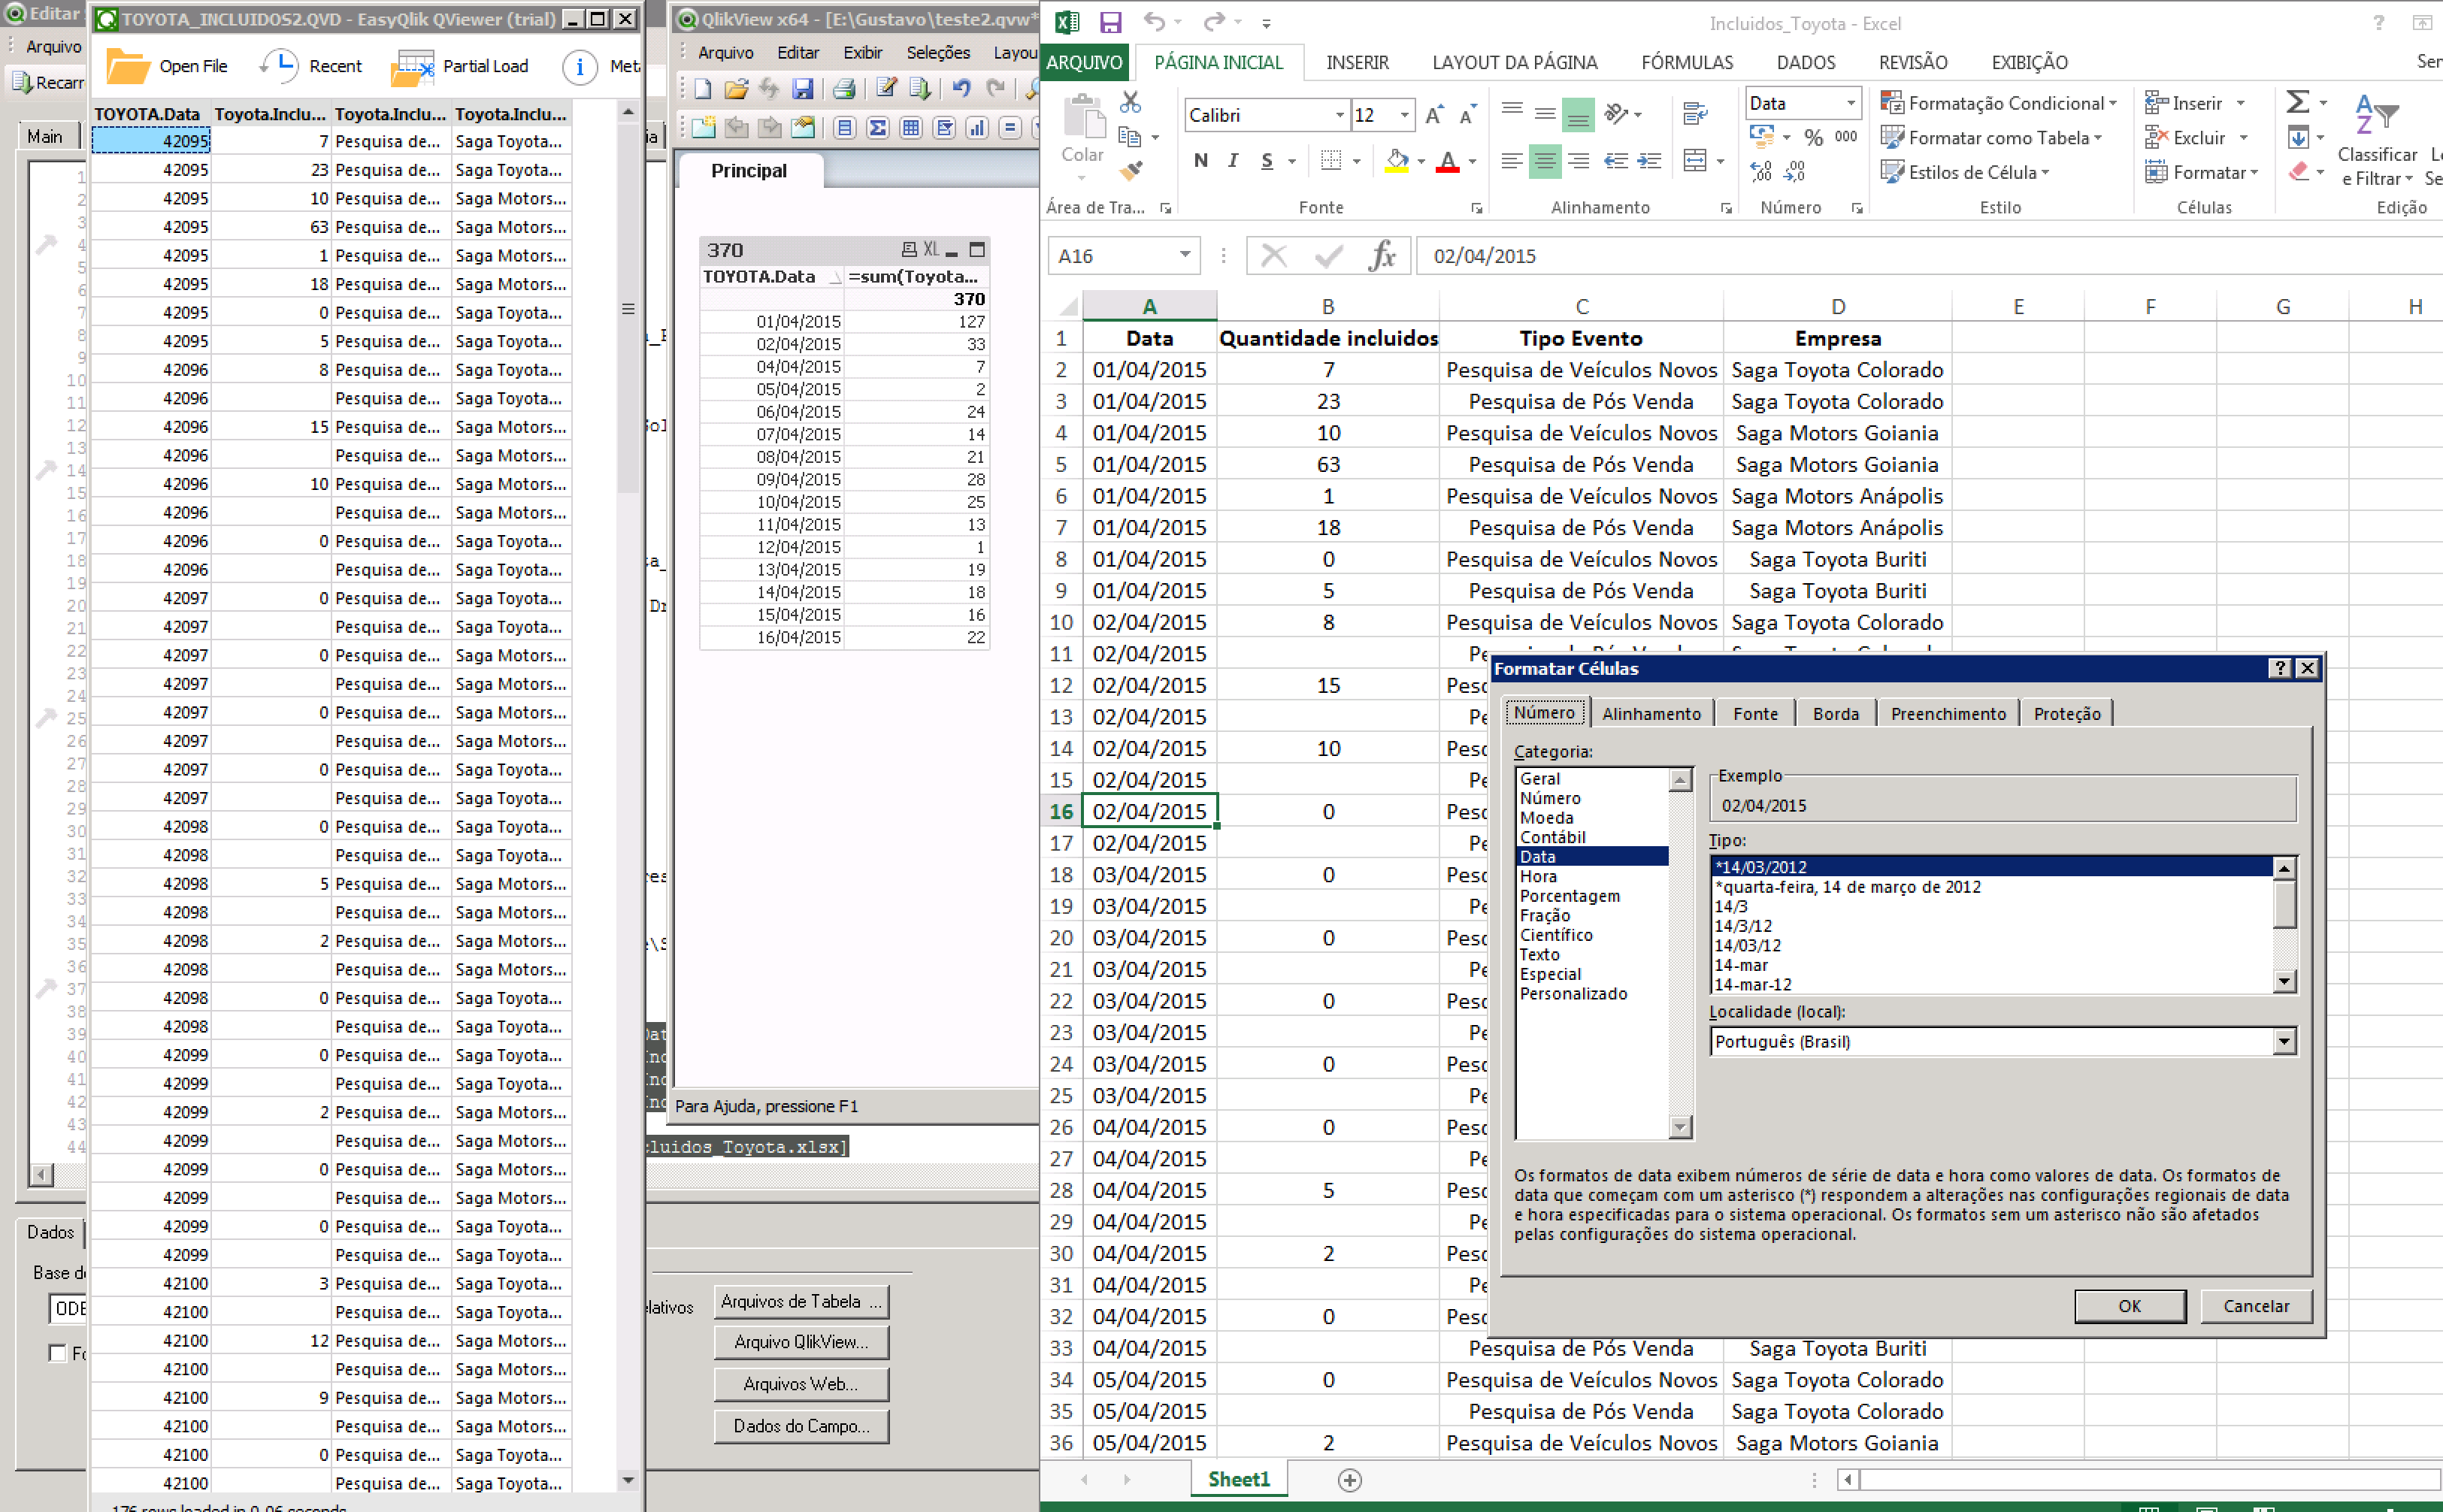Open the ARQUIVO tab in Excel
This screenshot has height=1512, width=2443.
[1084, 62]
